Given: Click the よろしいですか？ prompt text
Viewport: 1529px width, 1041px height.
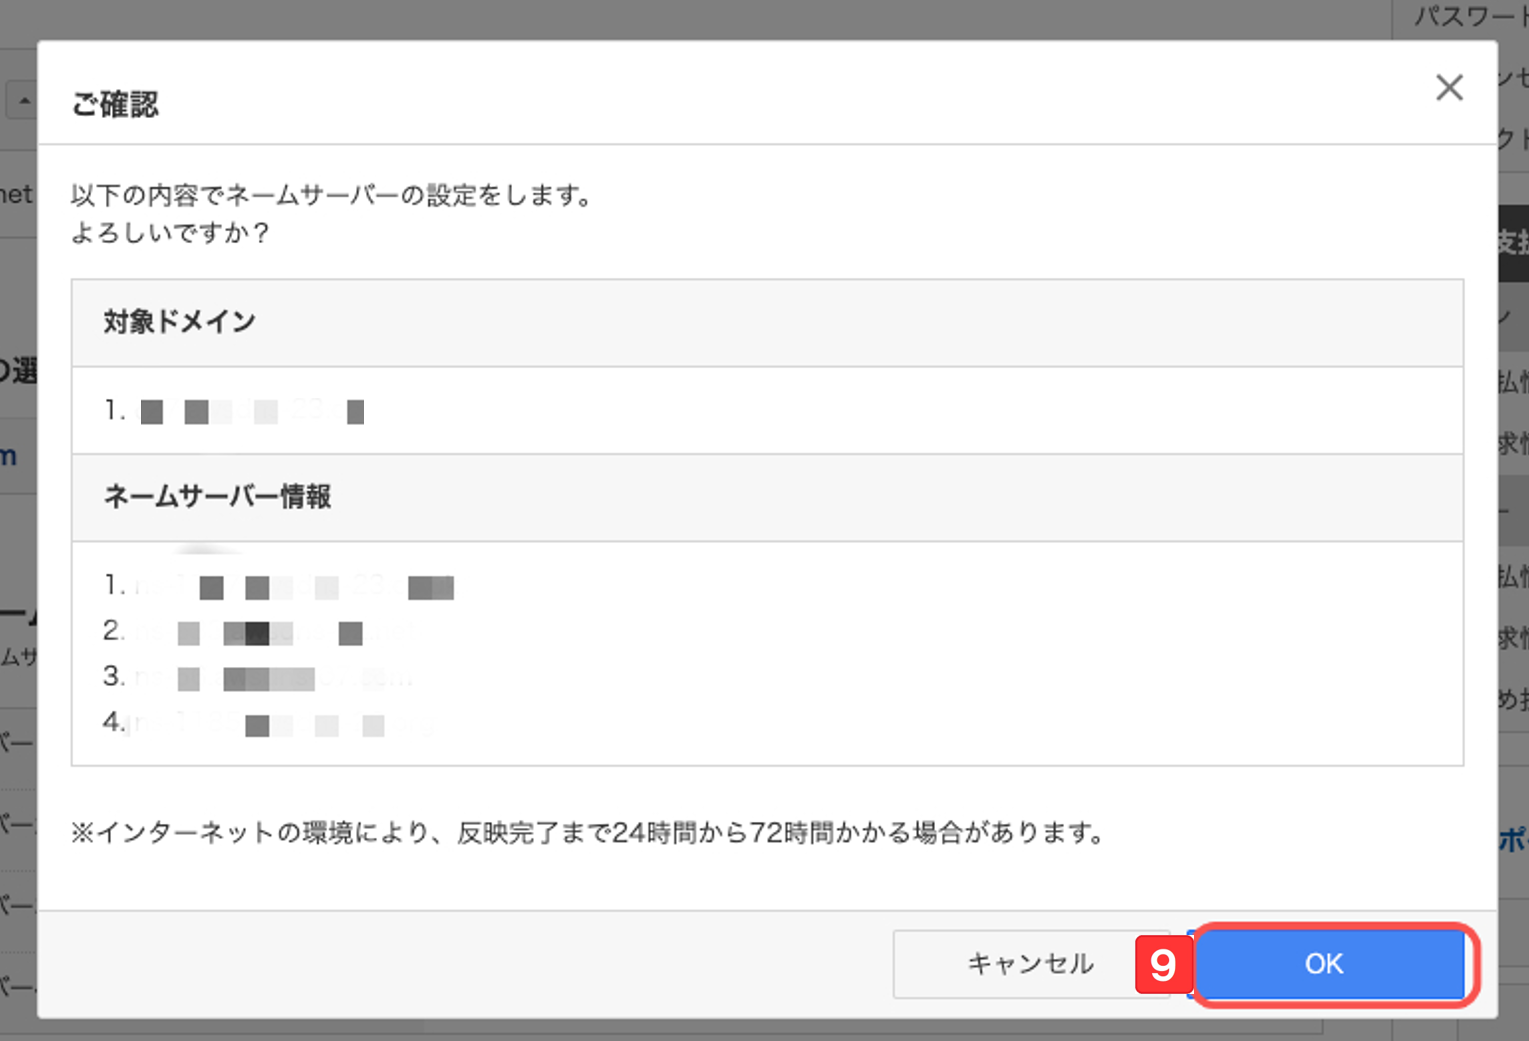Looking at the screenshot, I should coord(170,233).
